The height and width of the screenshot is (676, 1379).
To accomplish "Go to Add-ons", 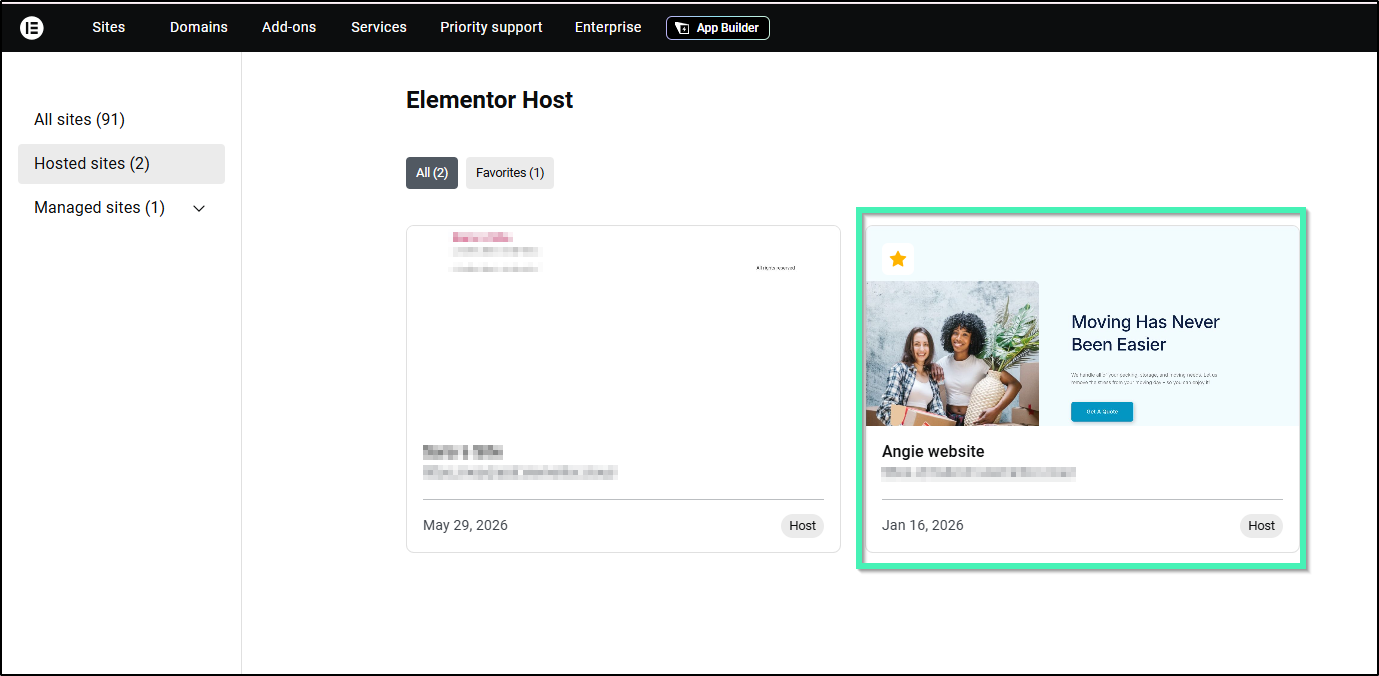I will [289, 27].
